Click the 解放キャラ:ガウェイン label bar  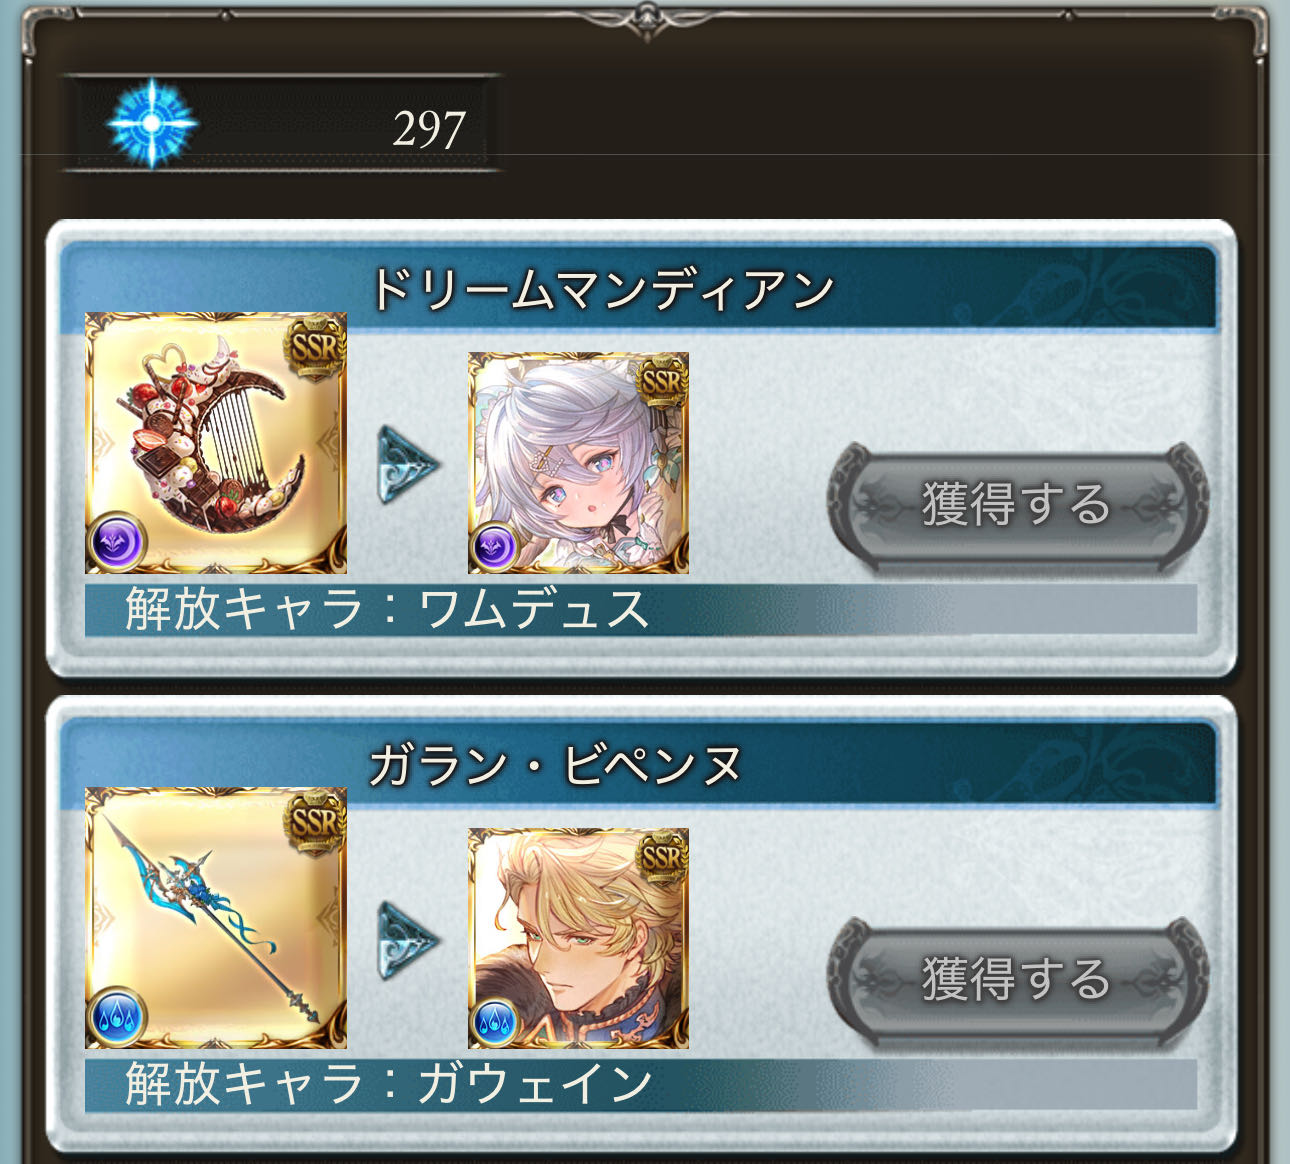pyautogui.click(x=641, y=1084)
